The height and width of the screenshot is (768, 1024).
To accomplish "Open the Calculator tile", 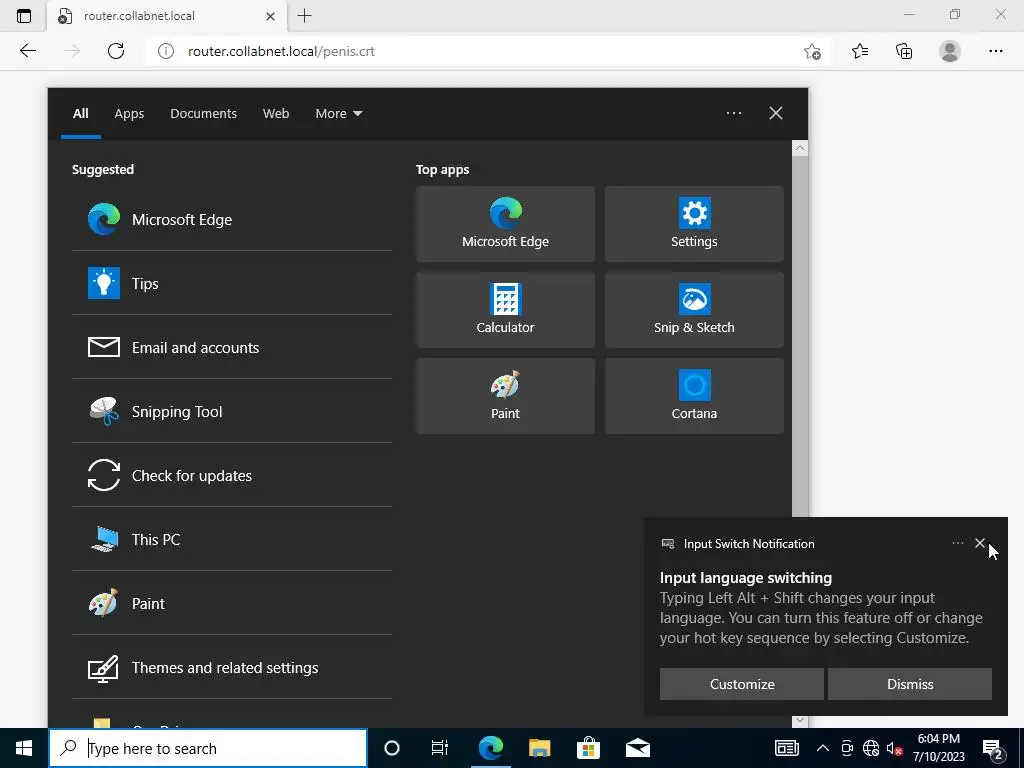I will [505, 310].
